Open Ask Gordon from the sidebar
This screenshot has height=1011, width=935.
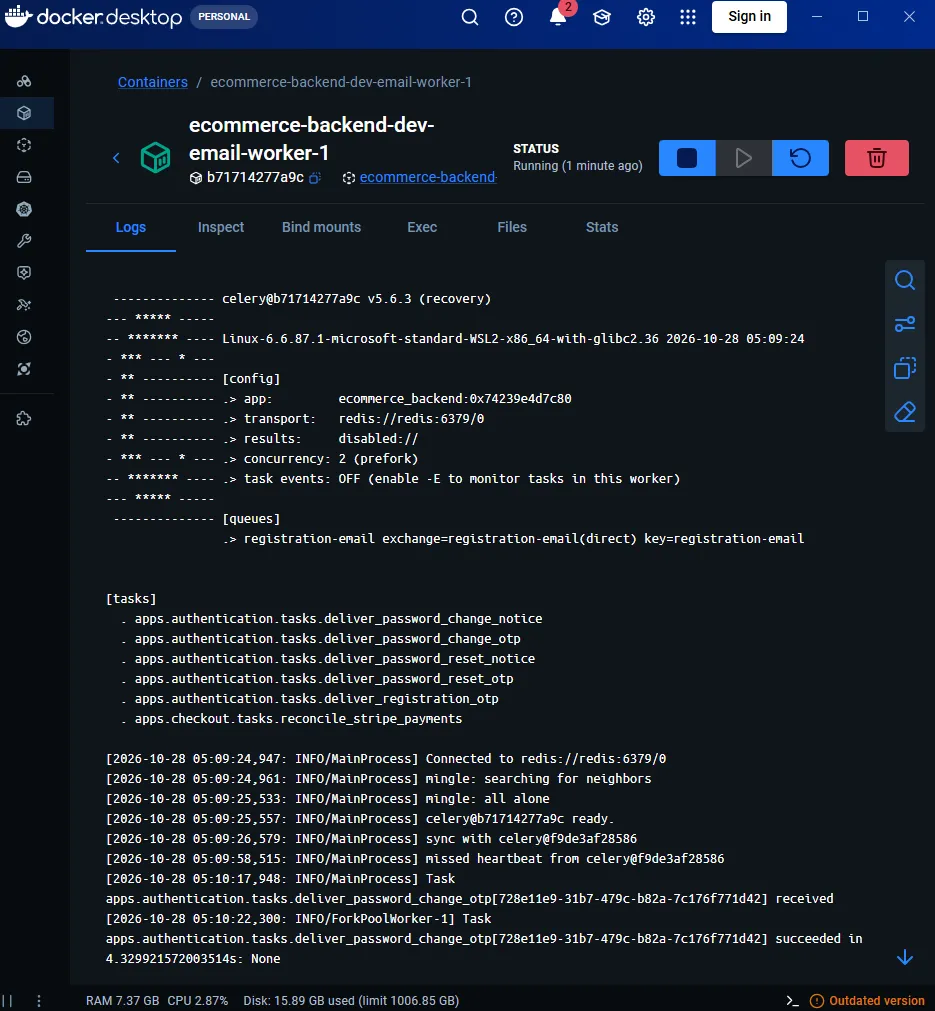tap(24, 81)
